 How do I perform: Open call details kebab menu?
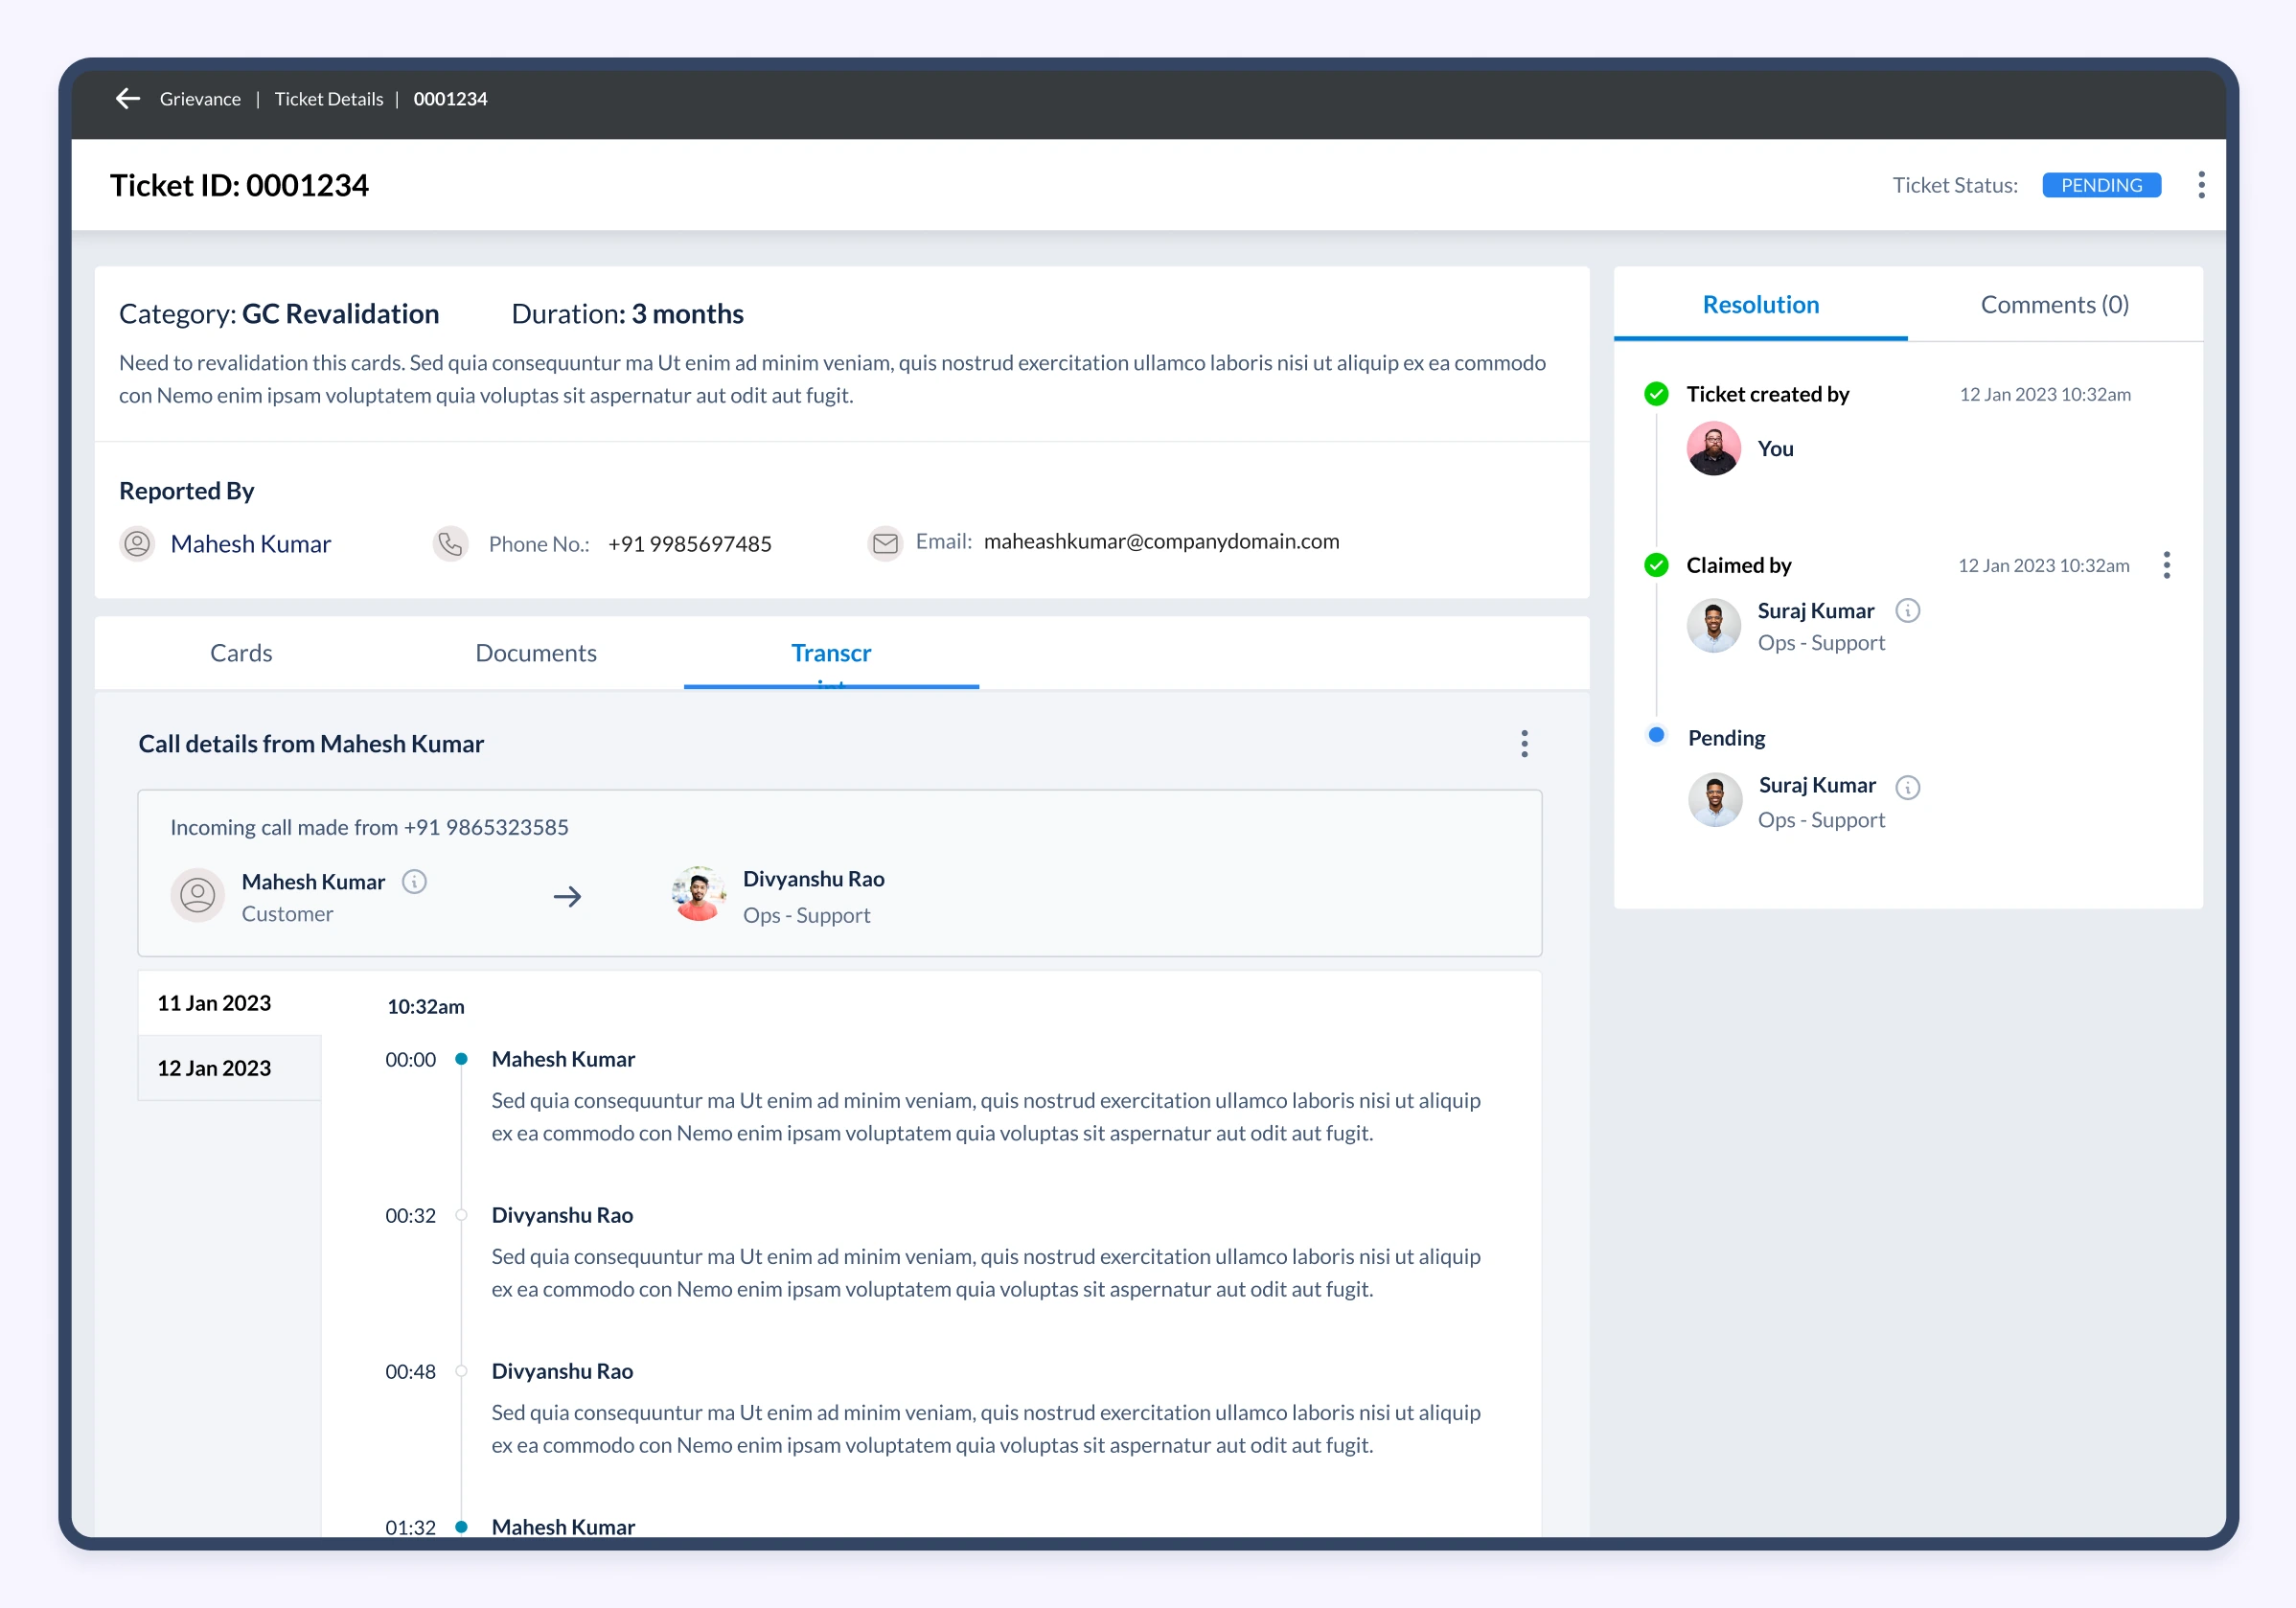(1524, 743)
